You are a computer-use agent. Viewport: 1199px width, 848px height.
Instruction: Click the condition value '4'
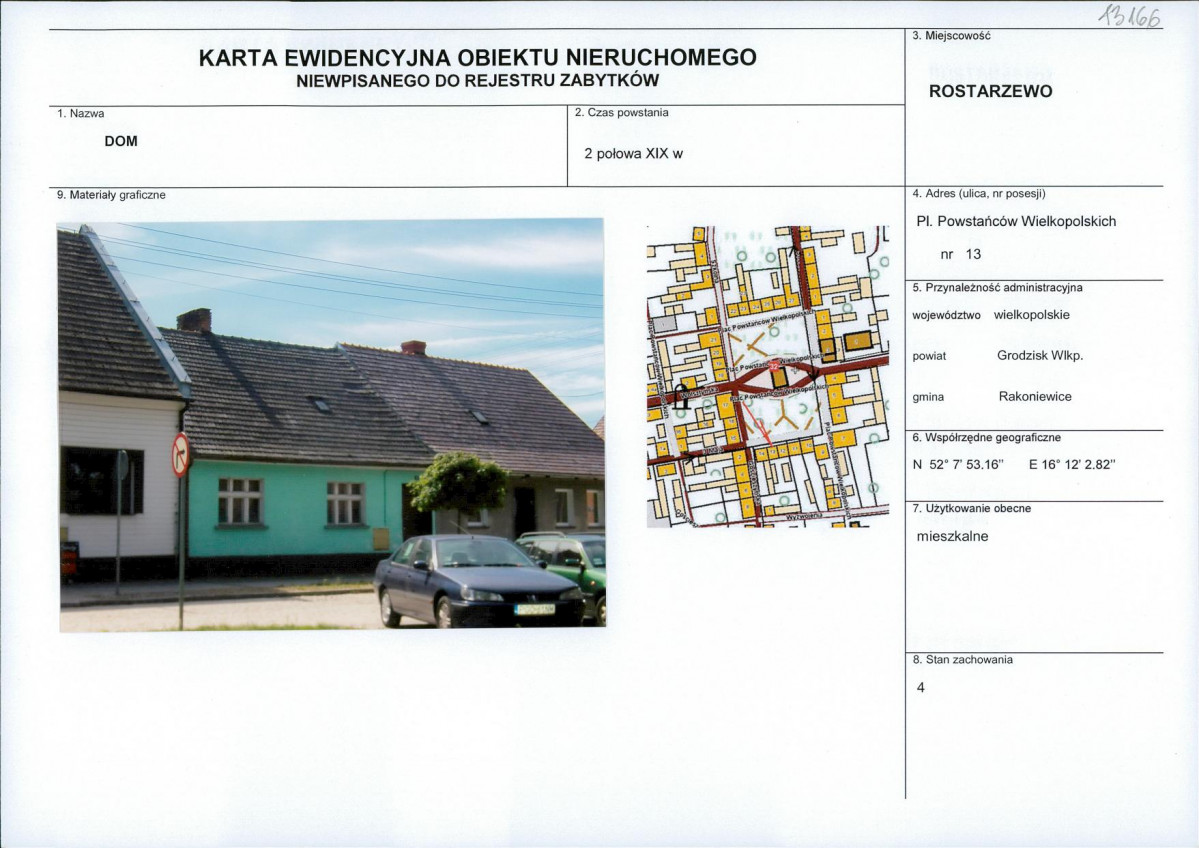tap(921, 687)
